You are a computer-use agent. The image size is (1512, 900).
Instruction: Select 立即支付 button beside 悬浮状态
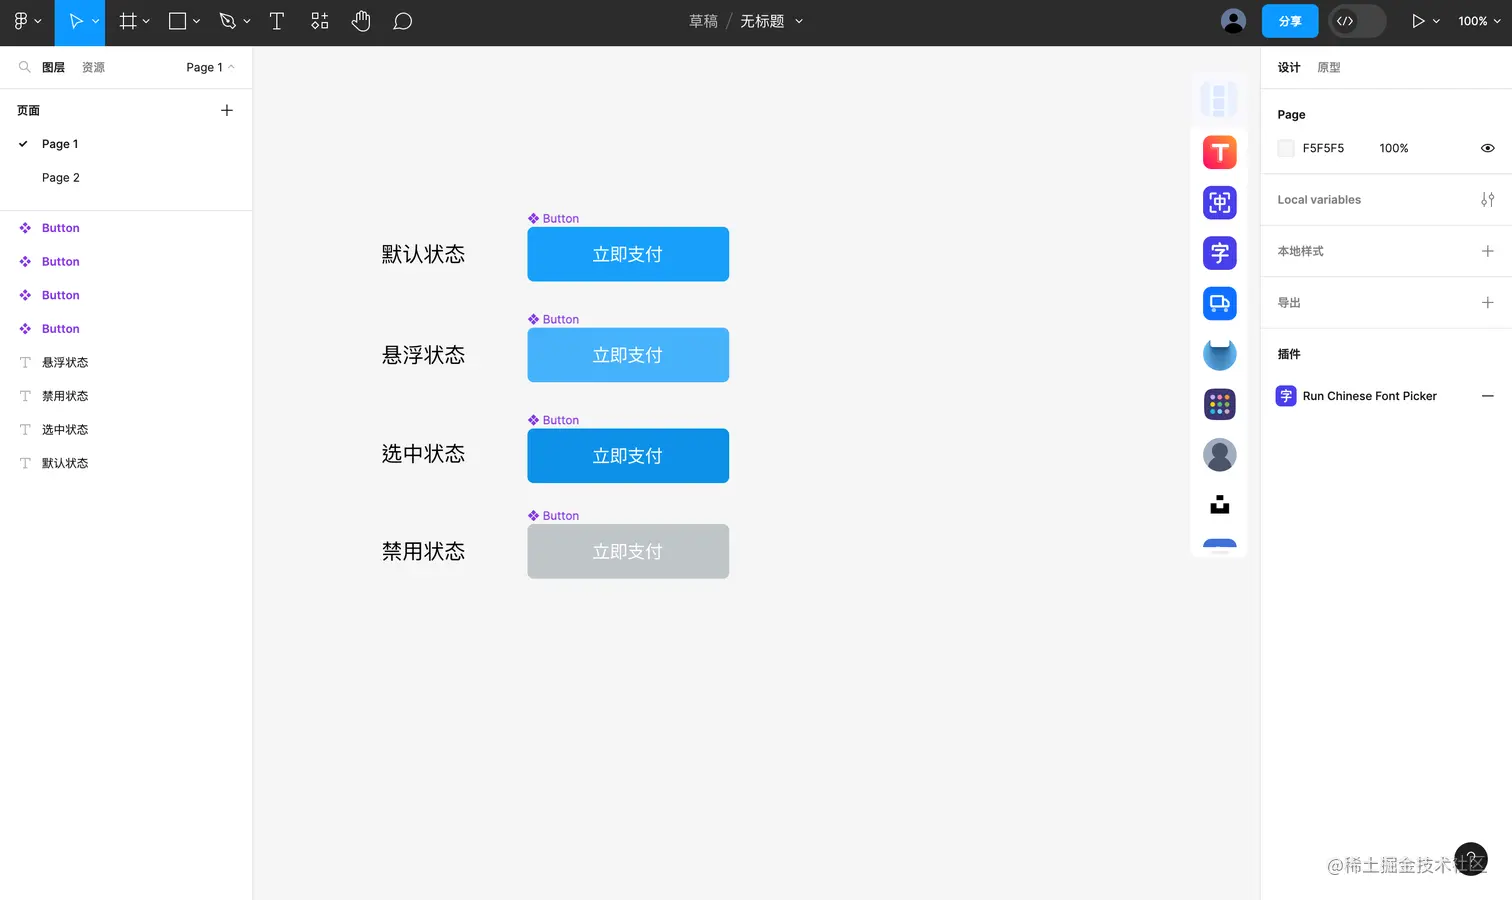628,355
